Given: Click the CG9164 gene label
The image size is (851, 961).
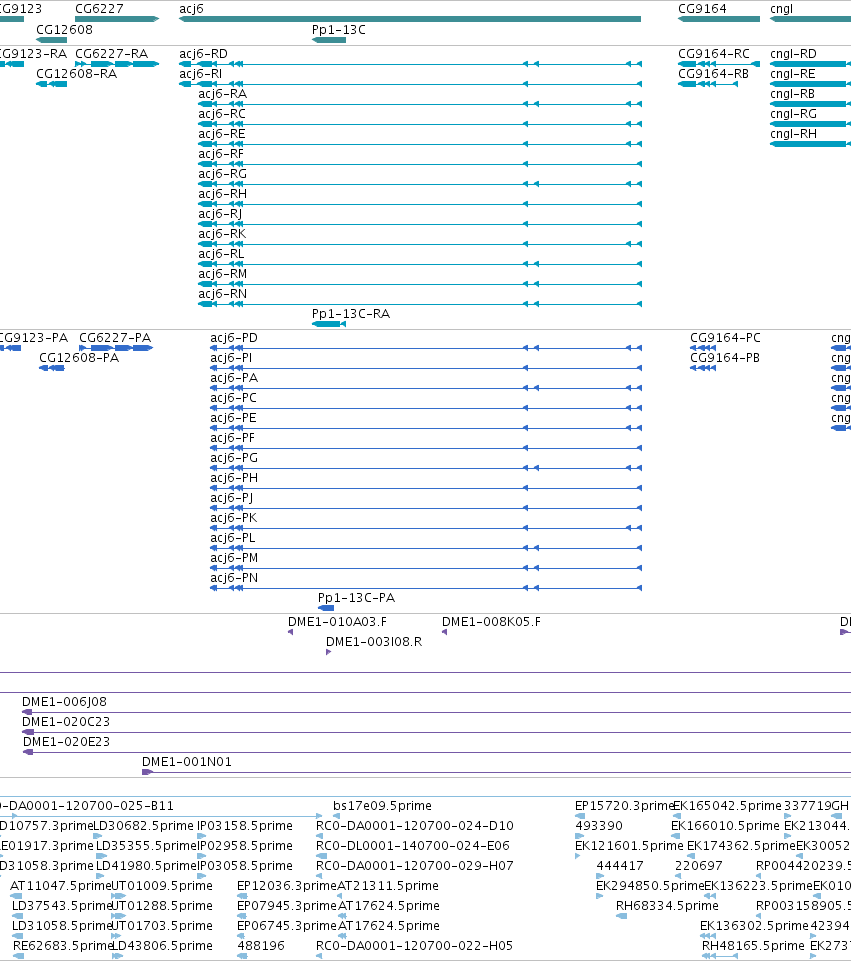Looking at the screenshot, I should tap(702, 9).
